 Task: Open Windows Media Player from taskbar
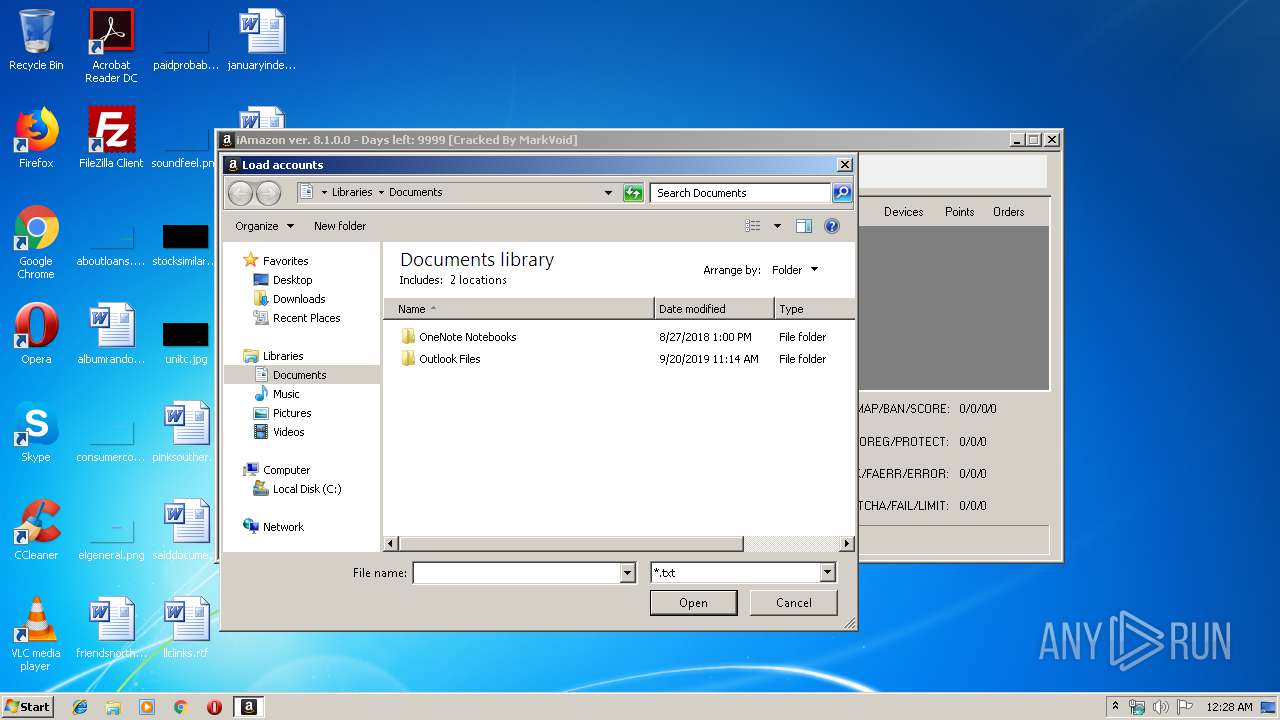coord(147,707)
